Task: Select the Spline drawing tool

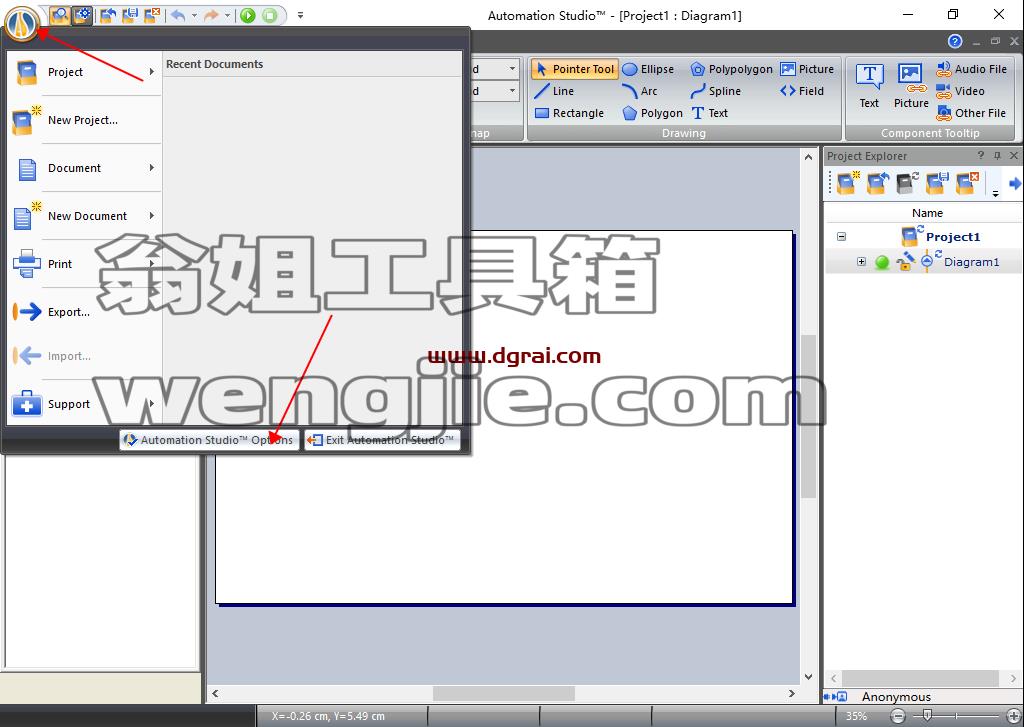Action: [x=716, y=91]
